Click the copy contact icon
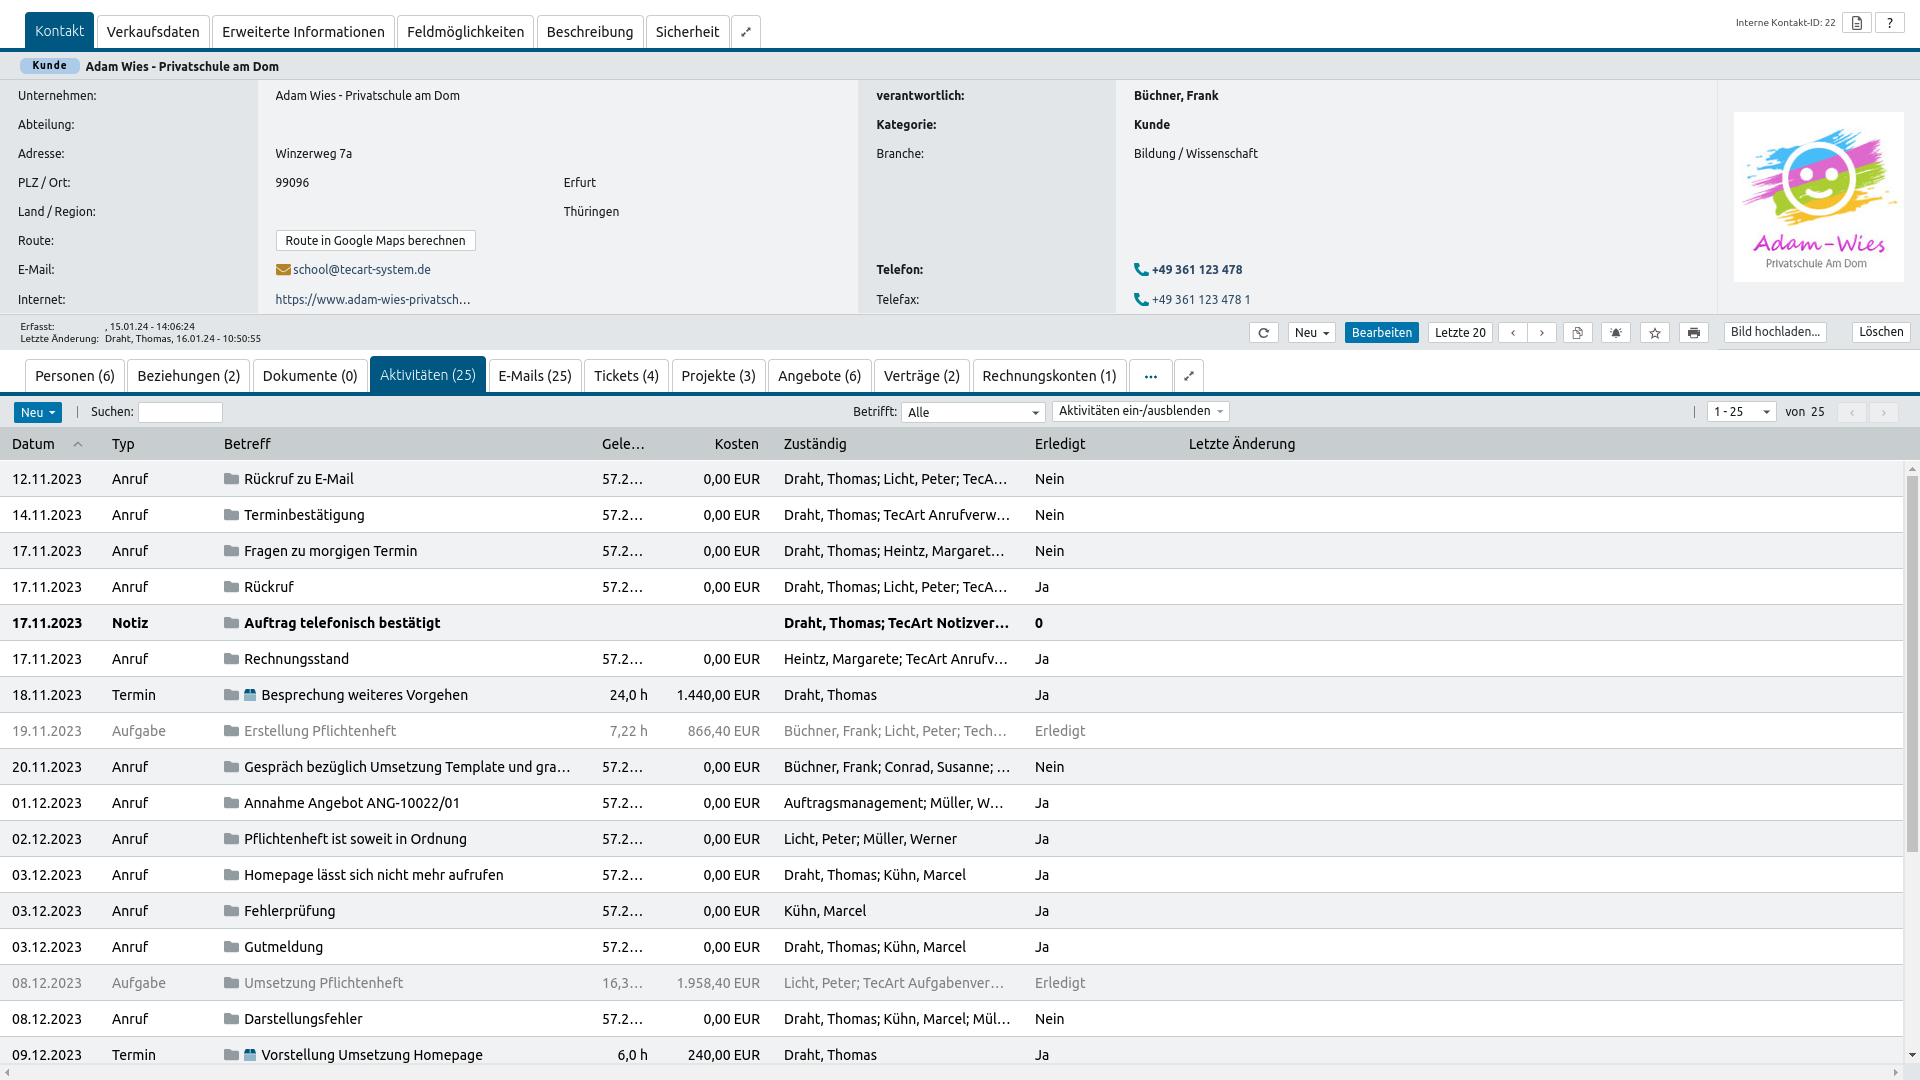 tap(1577, 333)
